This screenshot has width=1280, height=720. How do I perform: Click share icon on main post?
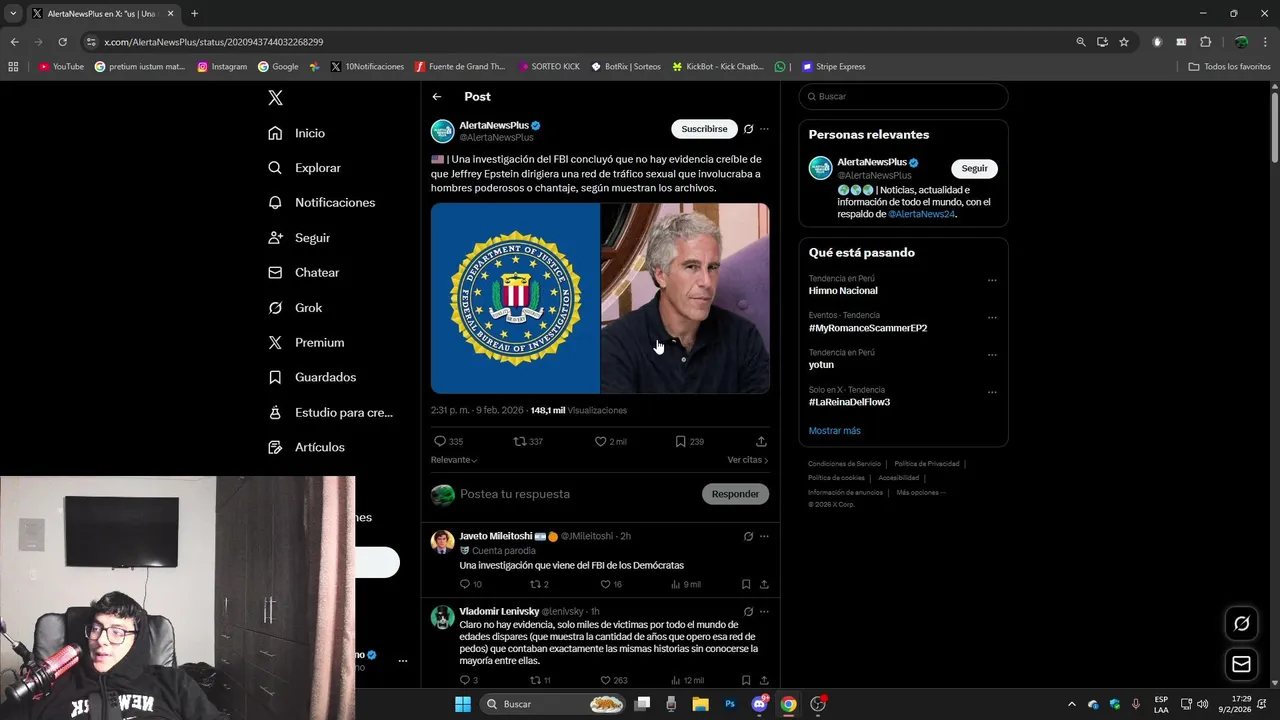pyautogui.click(x=761, y=441)
